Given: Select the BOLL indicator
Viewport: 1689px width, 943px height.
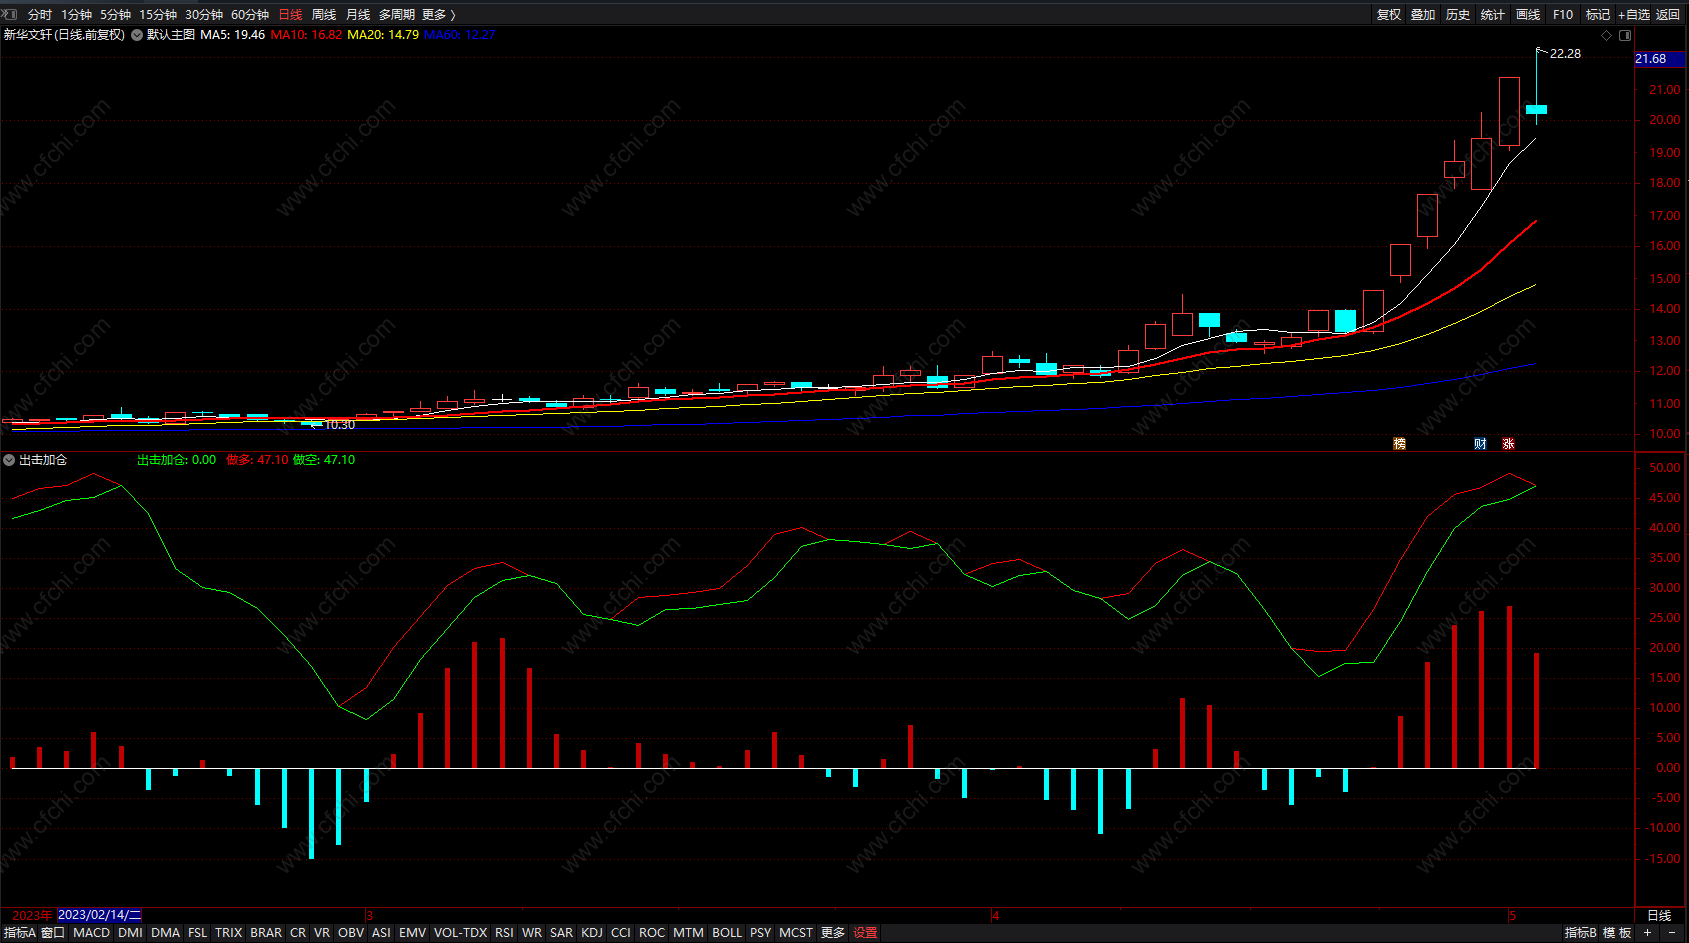Looking at the screenshot, I should [x=727, y=933].
